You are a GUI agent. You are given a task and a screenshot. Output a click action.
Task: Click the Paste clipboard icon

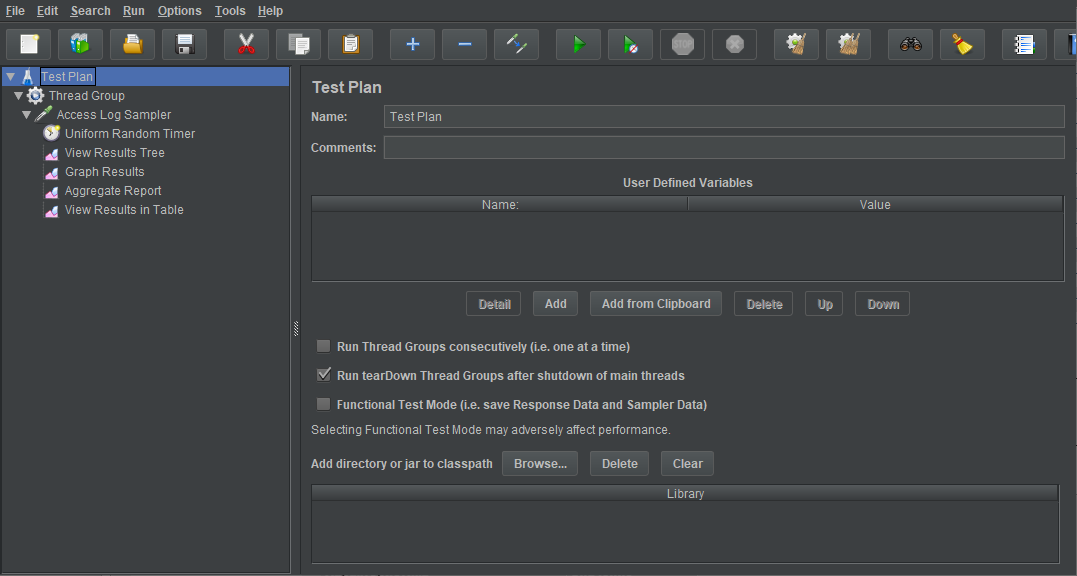click(350, 45)
